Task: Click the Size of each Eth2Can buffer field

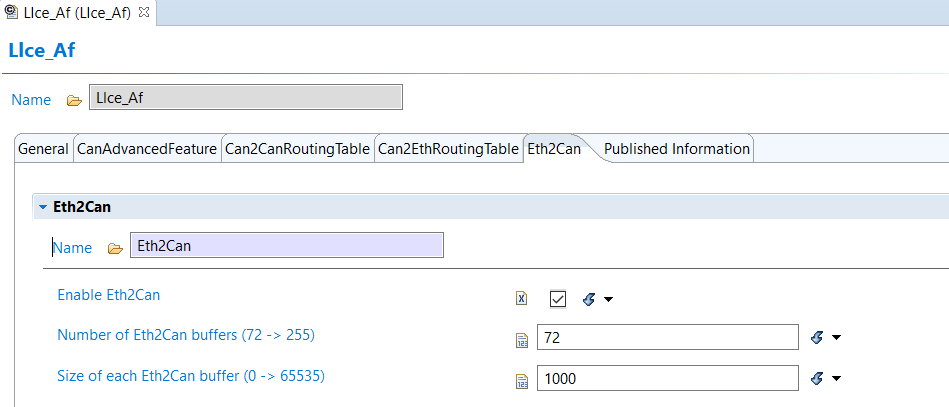Action: 667,378
